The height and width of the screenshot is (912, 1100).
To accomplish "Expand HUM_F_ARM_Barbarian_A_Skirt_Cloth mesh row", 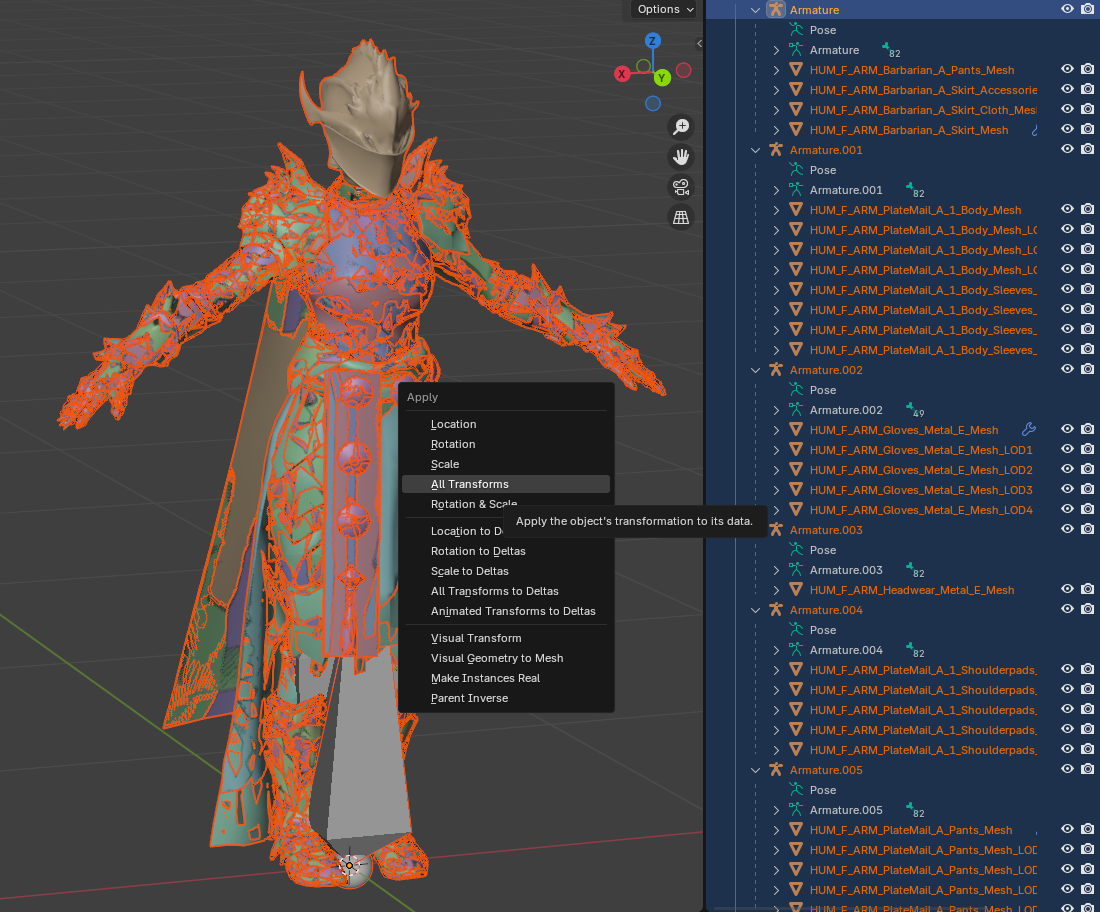I will (776, 110).
